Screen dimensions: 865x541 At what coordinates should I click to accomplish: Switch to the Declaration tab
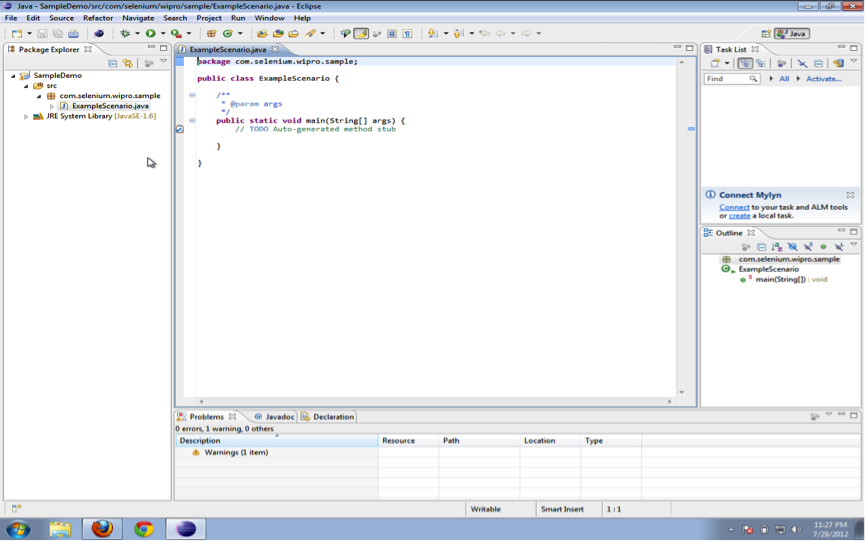pyautogui.click(x=328, y=417)
